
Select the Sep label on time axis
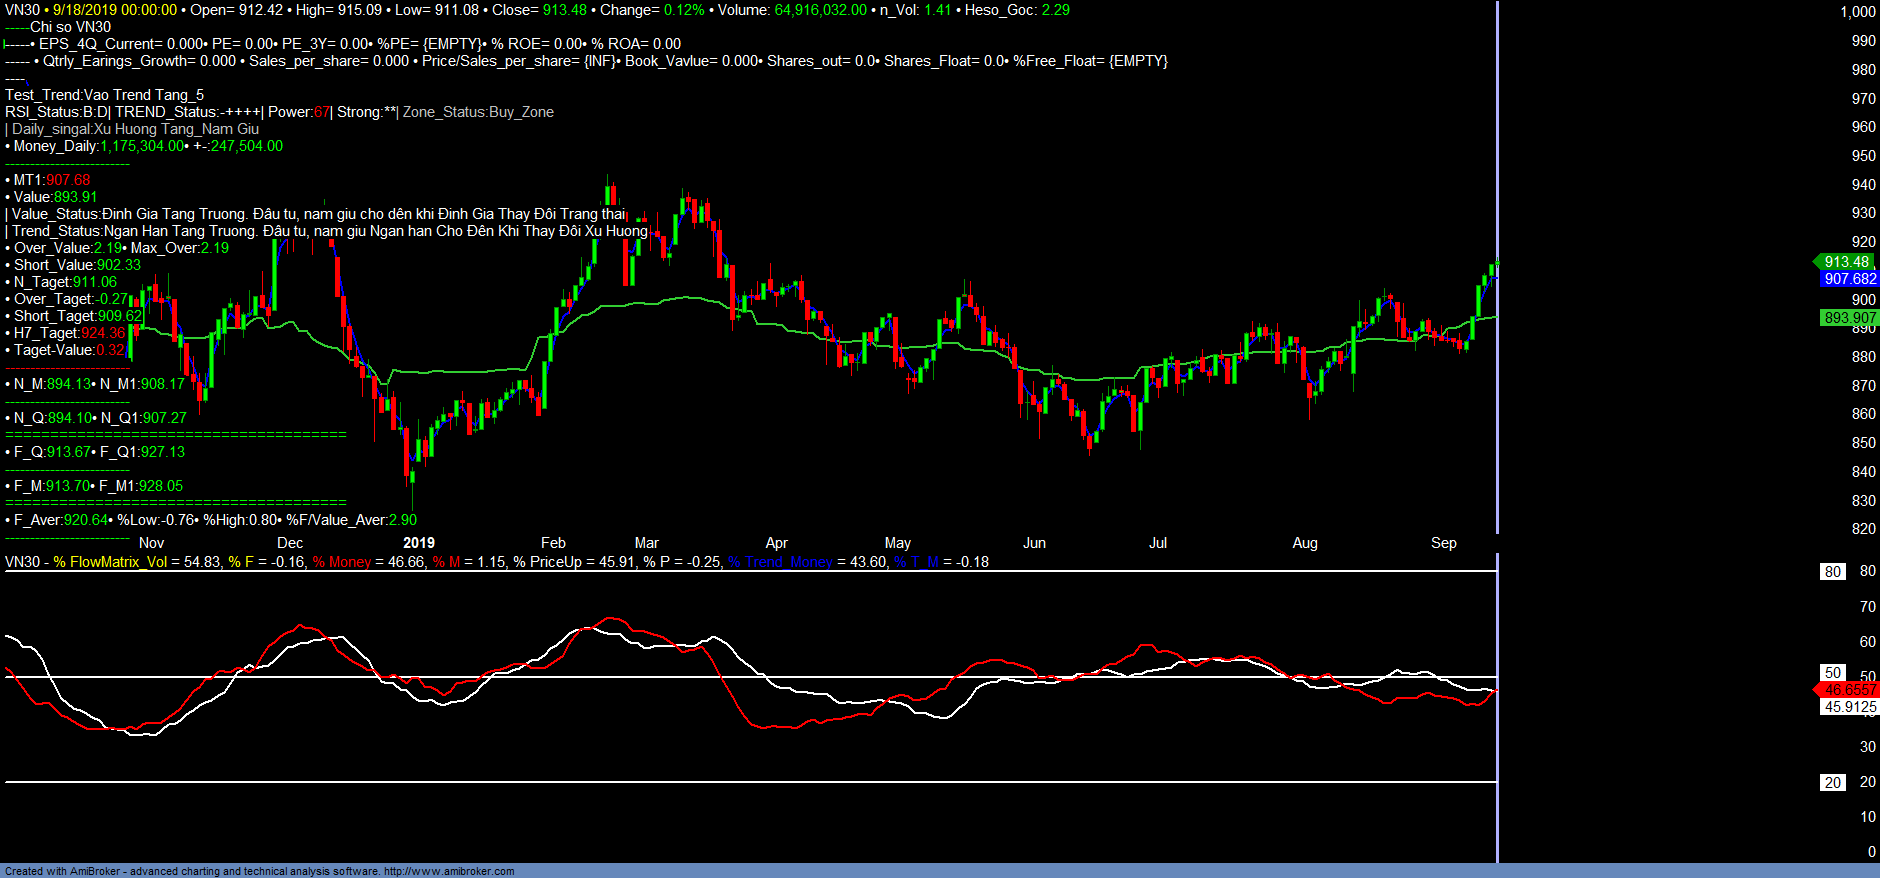click(x=1443, y=543)
